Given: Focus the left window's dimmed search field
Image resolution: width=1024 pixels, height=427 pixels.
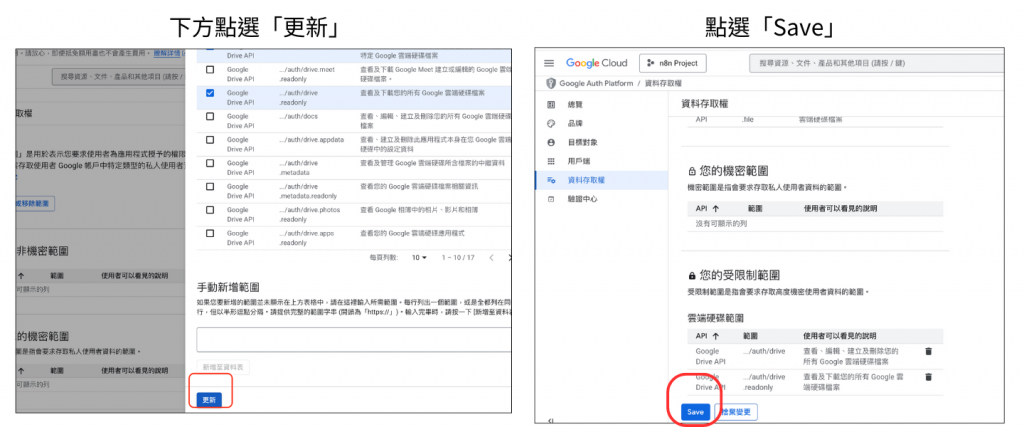Looking at the screenshot, I should click(x=118, y=76).
